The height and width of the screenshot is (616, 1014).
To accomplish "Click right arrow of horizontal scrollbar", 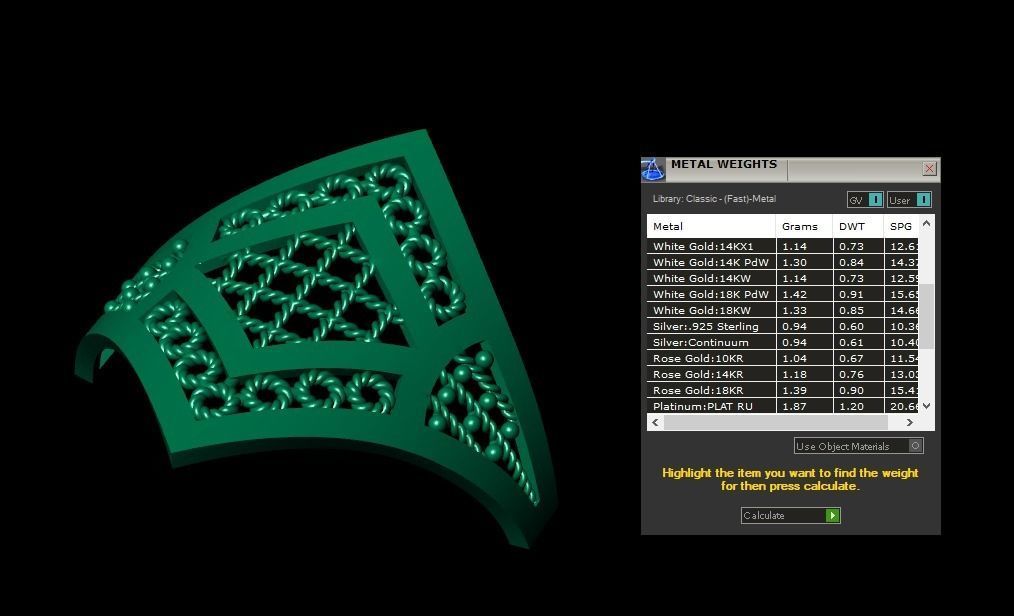I will pyautogui.click(x=910, y=422).
